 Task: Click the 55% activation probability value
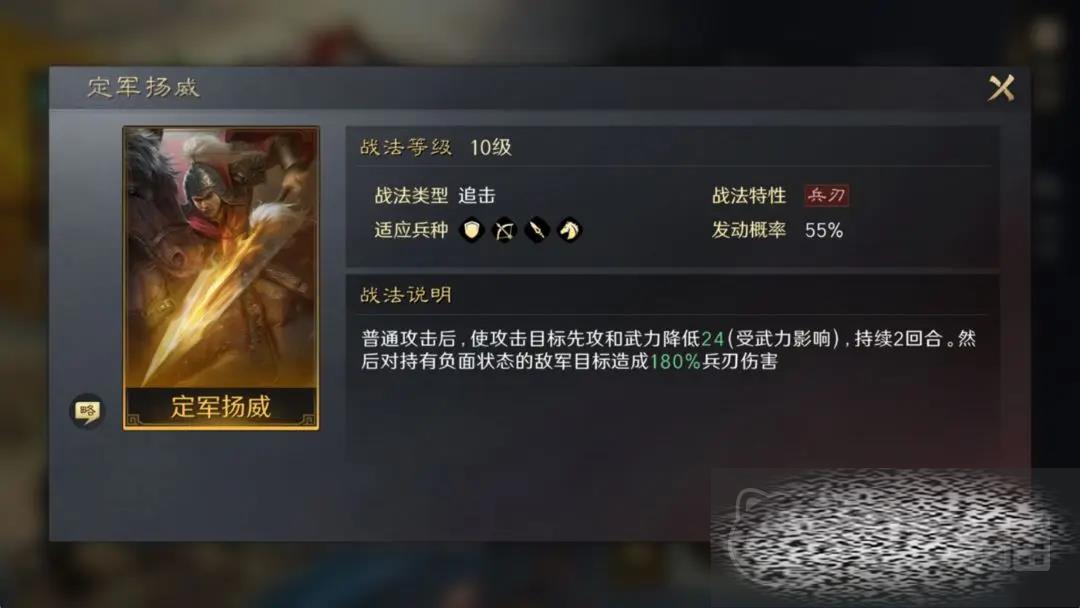[x=824, y=230]
